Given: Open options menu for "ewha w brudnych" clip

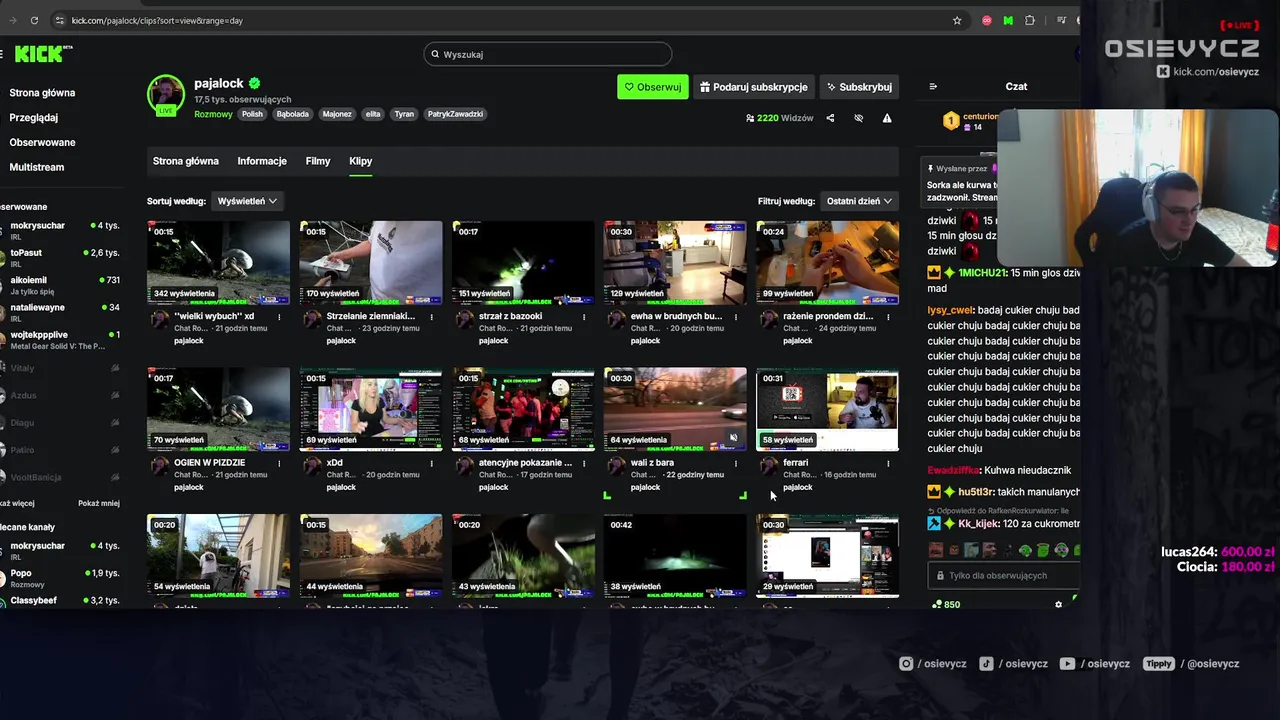Looking at the screenshot, I should click(x=736, y=317).
